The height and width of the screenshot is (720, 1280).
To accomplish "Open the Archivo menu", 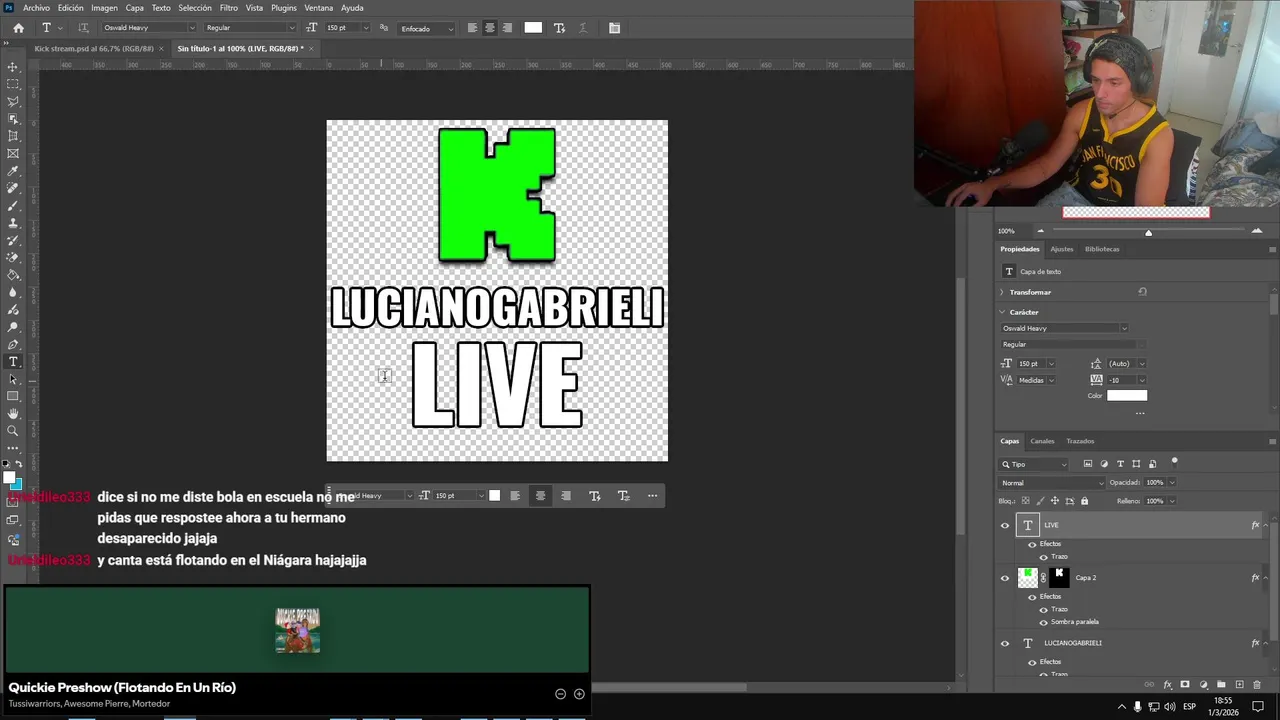I will tap(36, 8).
